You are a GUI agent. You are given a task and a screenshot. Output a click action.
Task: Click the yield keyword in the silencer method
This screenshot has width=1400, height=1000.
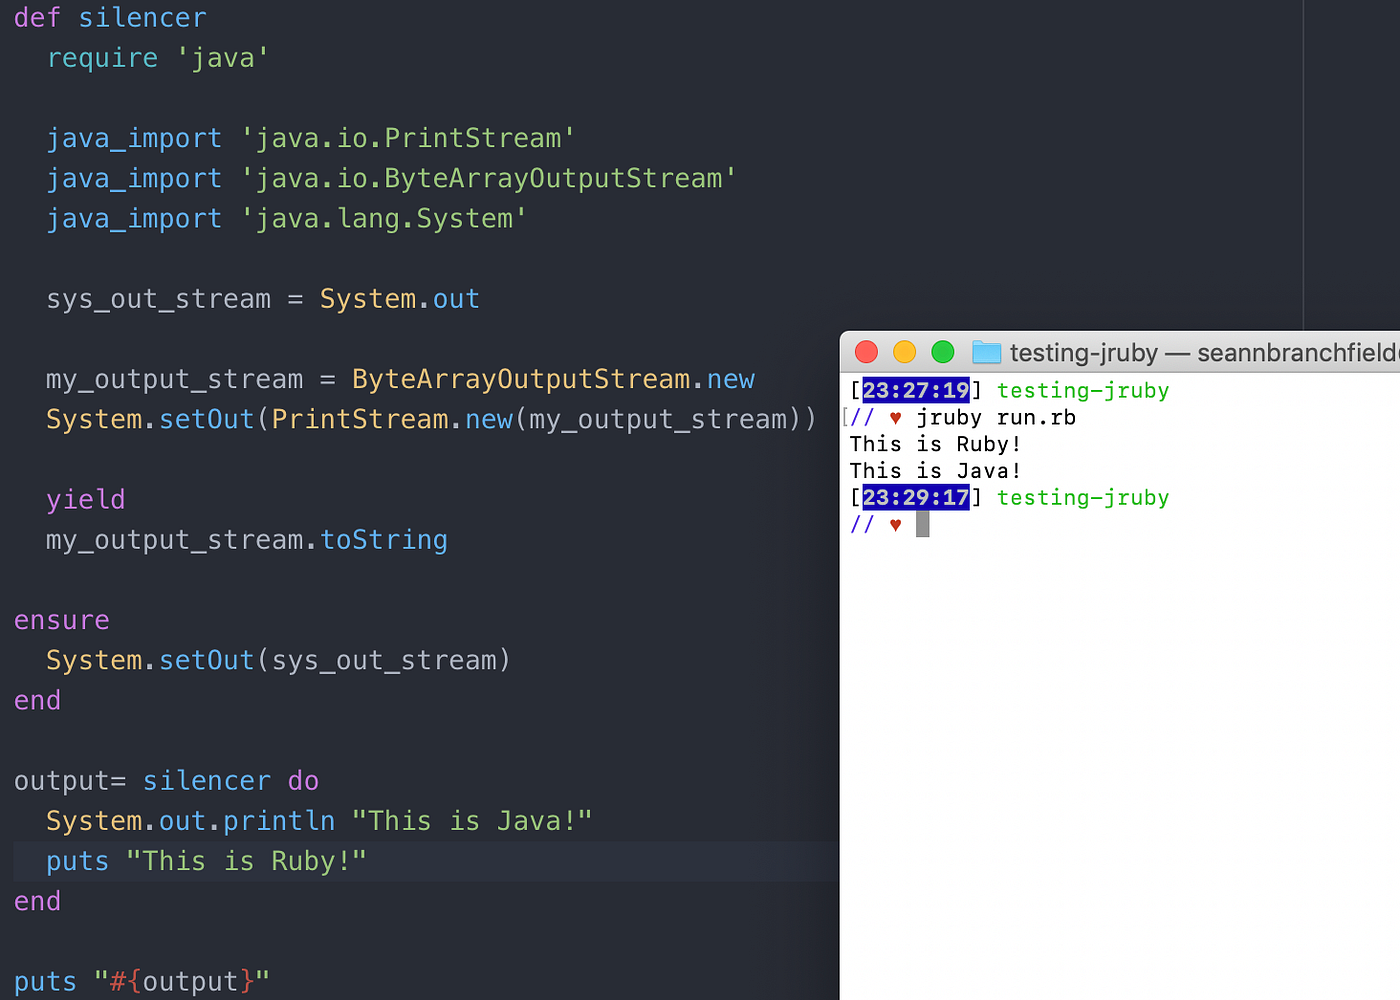click(x=85, y=499)
